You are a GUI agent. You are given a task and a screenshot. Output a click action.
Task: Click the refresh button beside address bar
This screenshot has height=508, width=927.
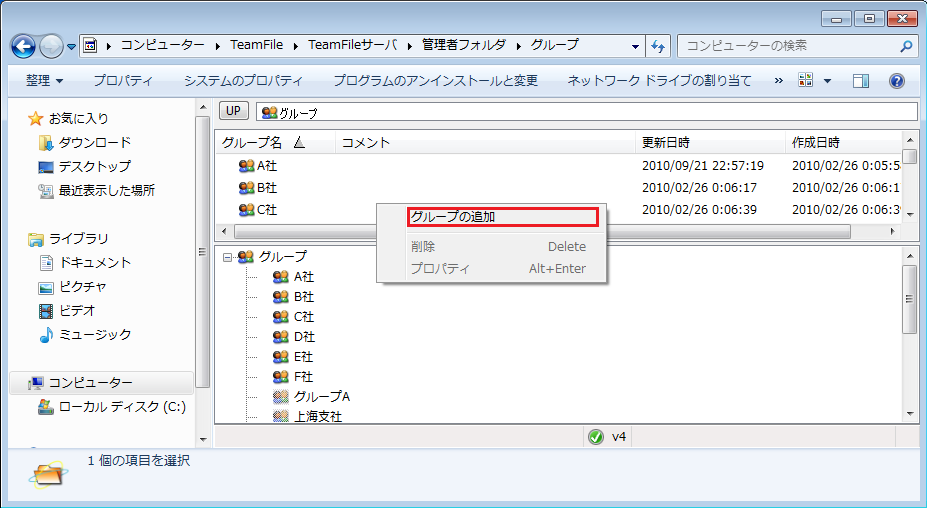point(658,46)
